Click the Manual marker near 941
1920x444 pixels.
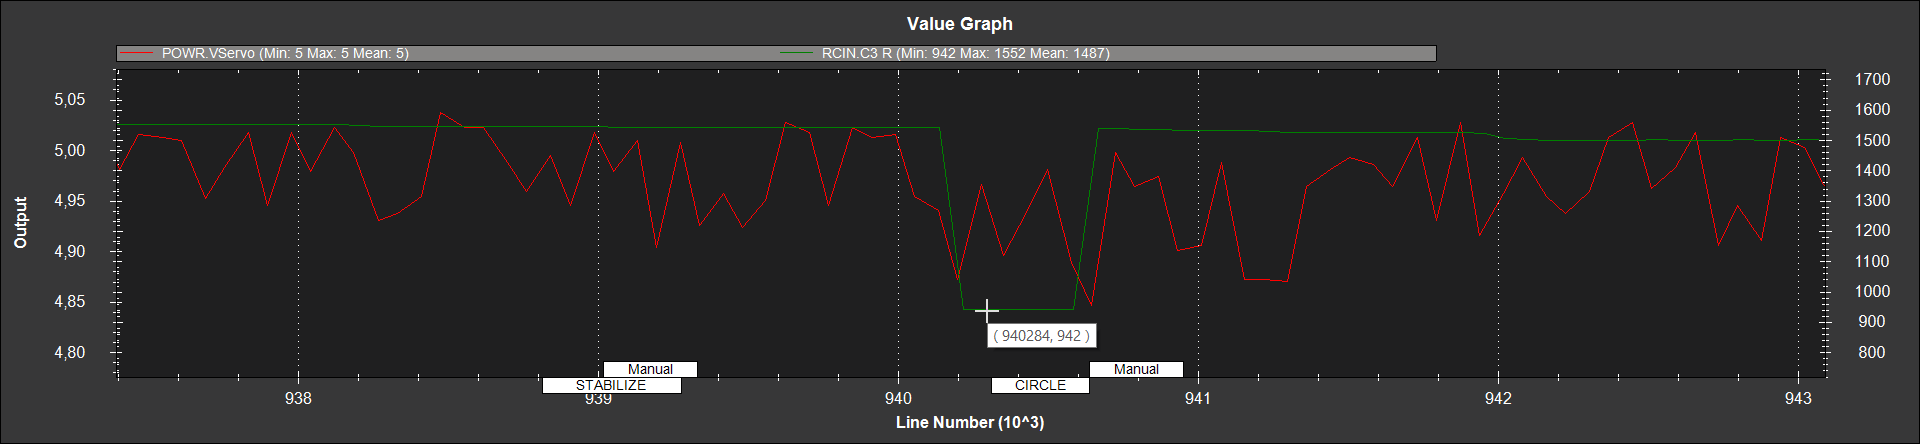tap(1136, 369)
